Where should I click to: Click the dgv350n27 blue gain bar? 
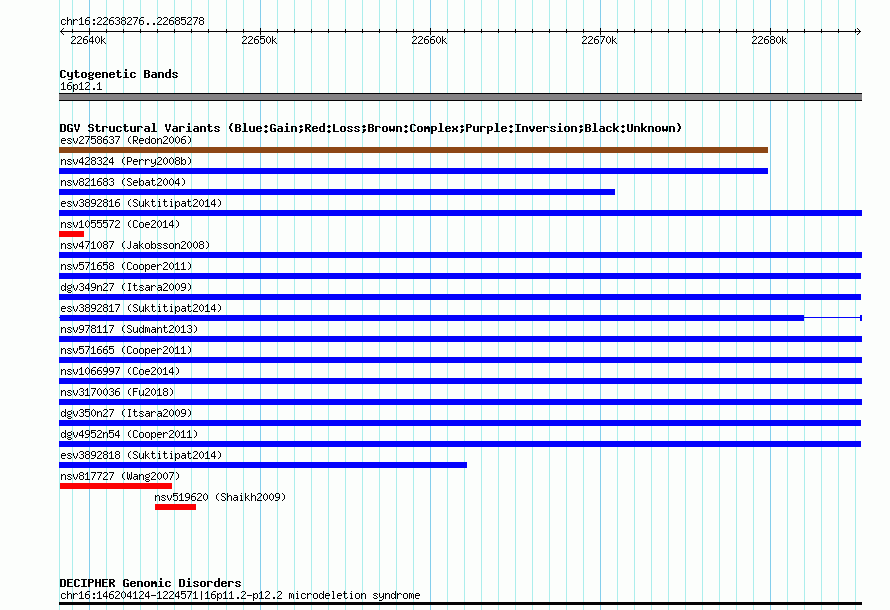point(460,423)
